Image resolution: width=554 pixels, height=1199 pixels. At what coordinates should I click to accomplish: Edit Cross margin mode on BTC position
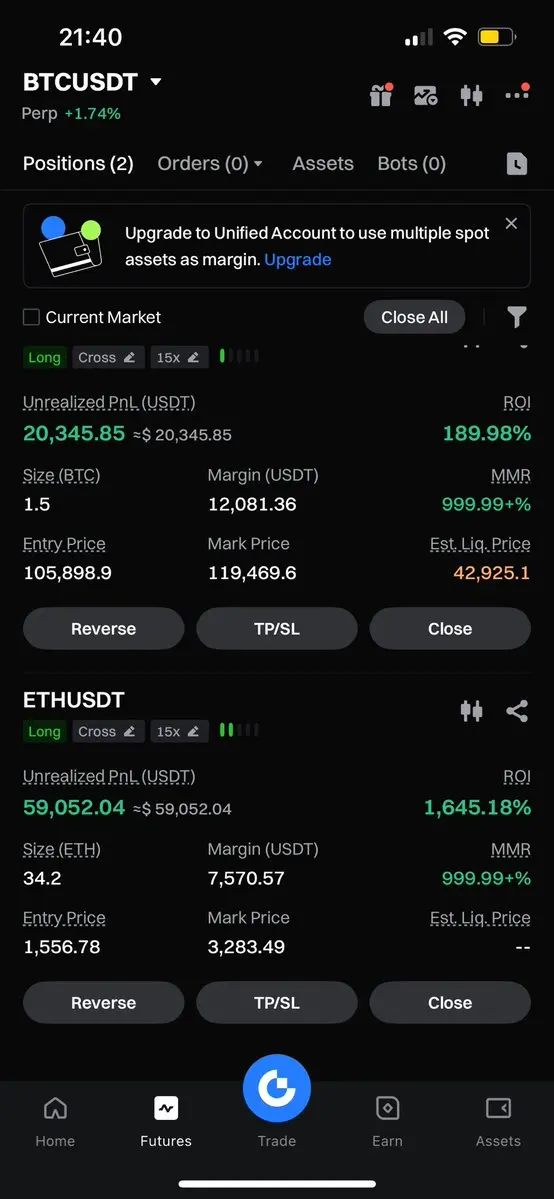(109, 357)
